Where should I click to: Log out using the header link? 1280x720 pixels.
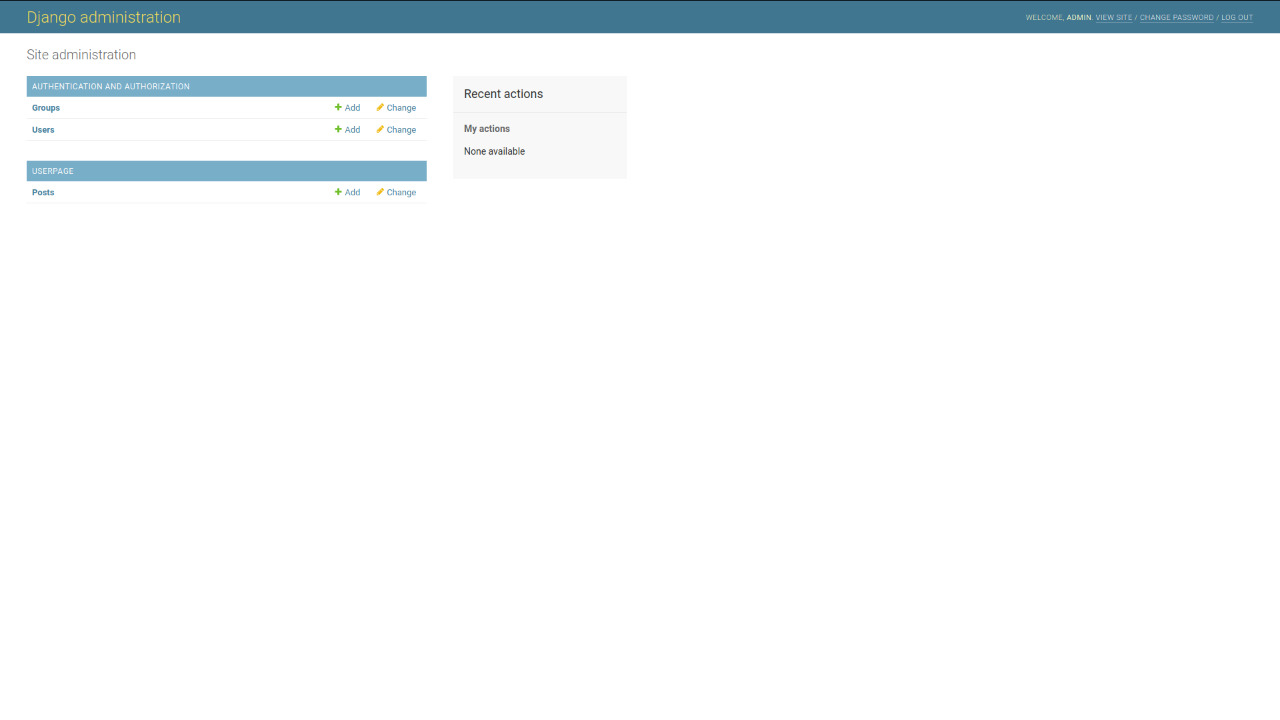click(1236, 18)
